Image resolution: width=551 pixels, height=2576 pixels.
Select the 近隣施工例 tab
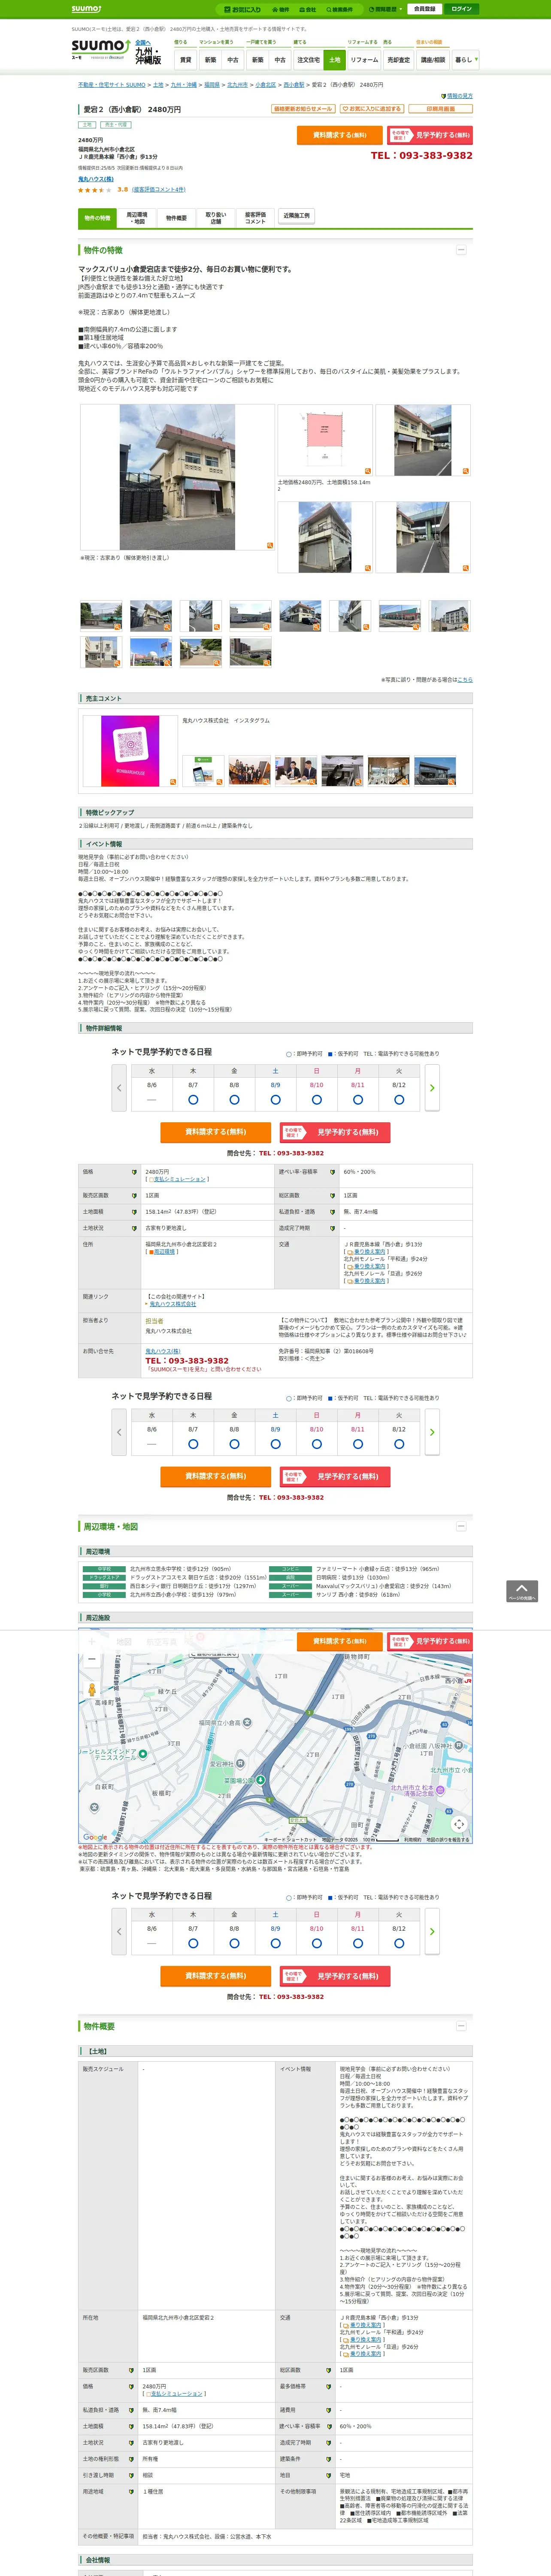click(x=296, y=216)
